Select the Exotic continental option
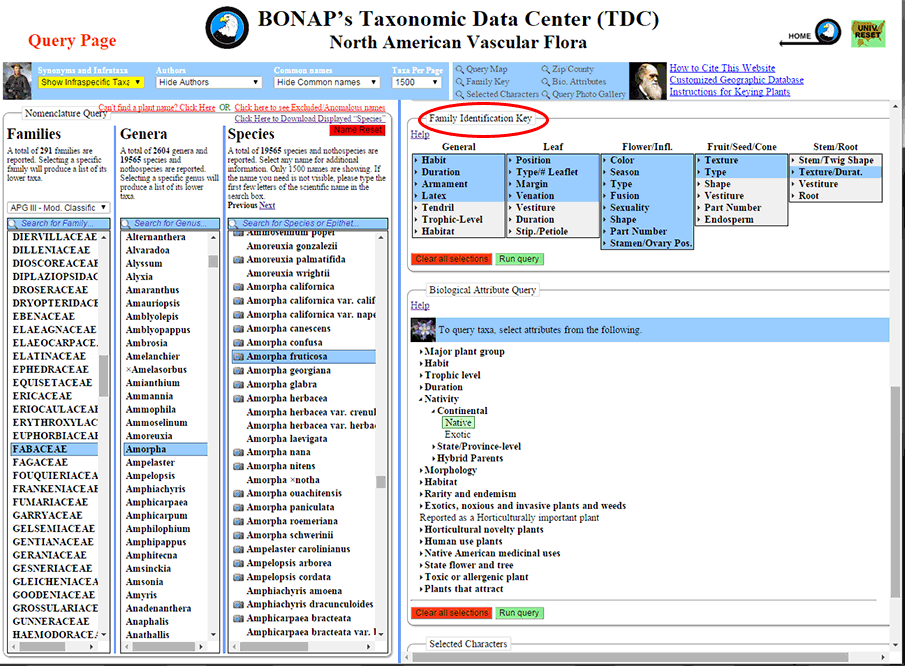The height and width of the screenshot is (666, 905). pos(458,435)
